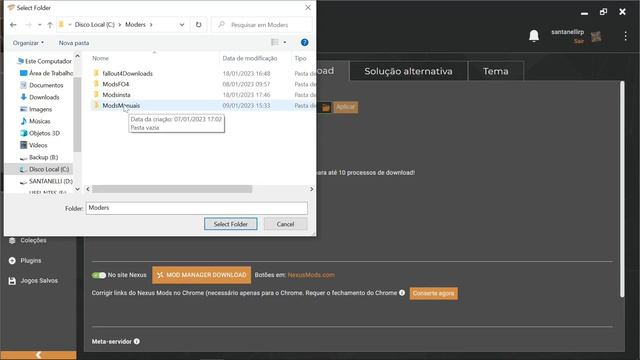Open santanellirp user avatar

tap(596, 37)
